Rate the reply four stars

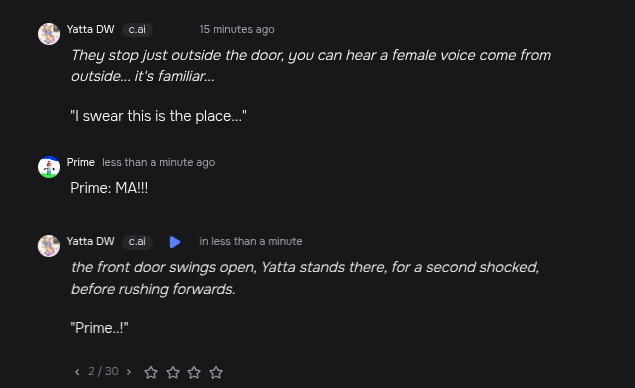[x=216, y=373]
